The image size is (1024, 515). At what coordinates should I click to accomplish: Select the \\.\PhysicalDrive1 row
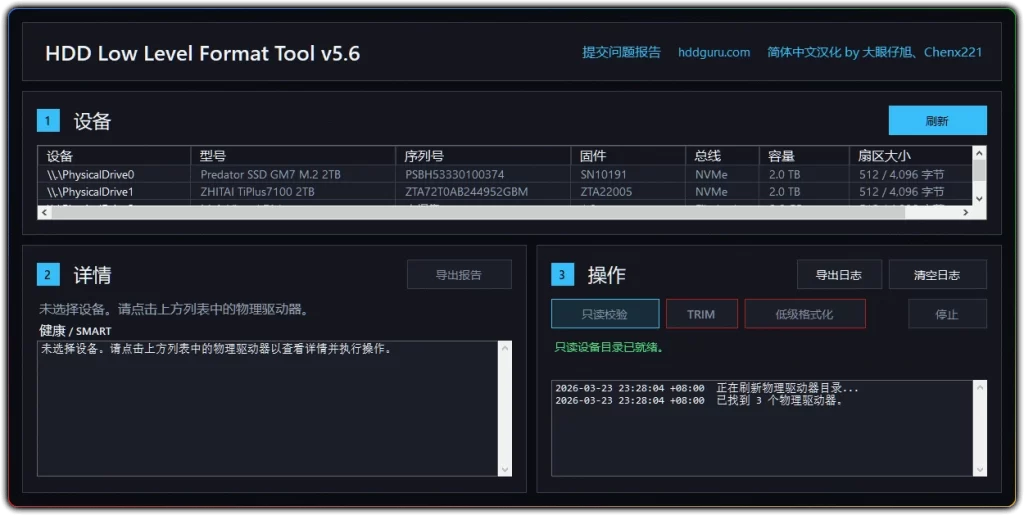point(505,192)
